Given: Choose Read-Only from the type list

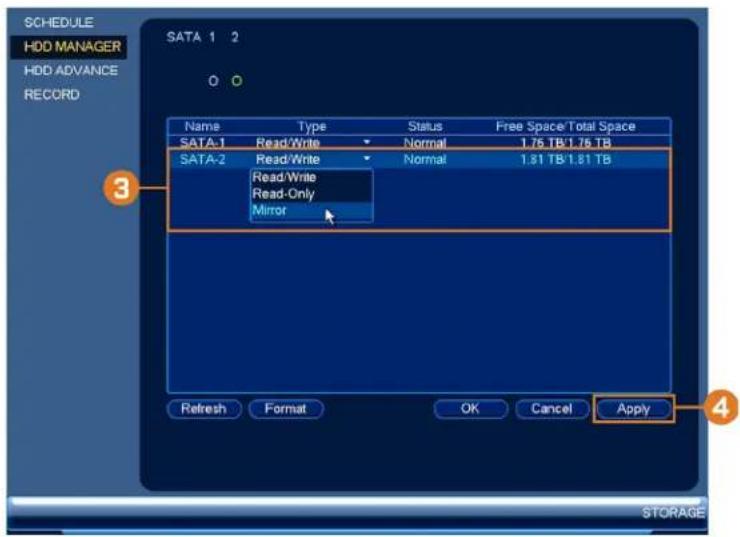Looking at the screenshot, I should (x=311, y=193).
